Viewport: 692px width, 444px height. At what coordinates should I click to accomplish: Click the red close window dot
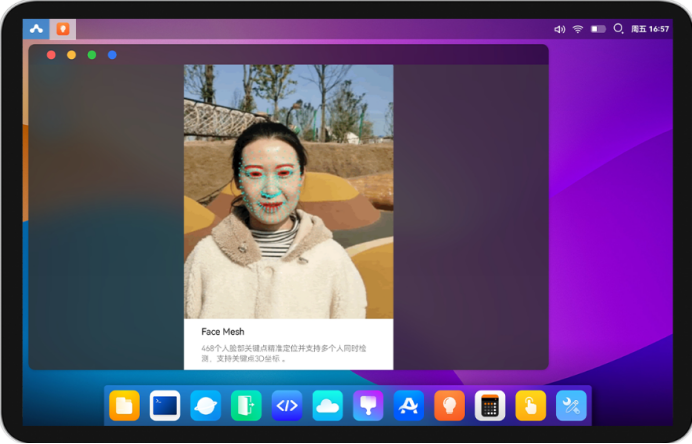click(x=51, y=55)
